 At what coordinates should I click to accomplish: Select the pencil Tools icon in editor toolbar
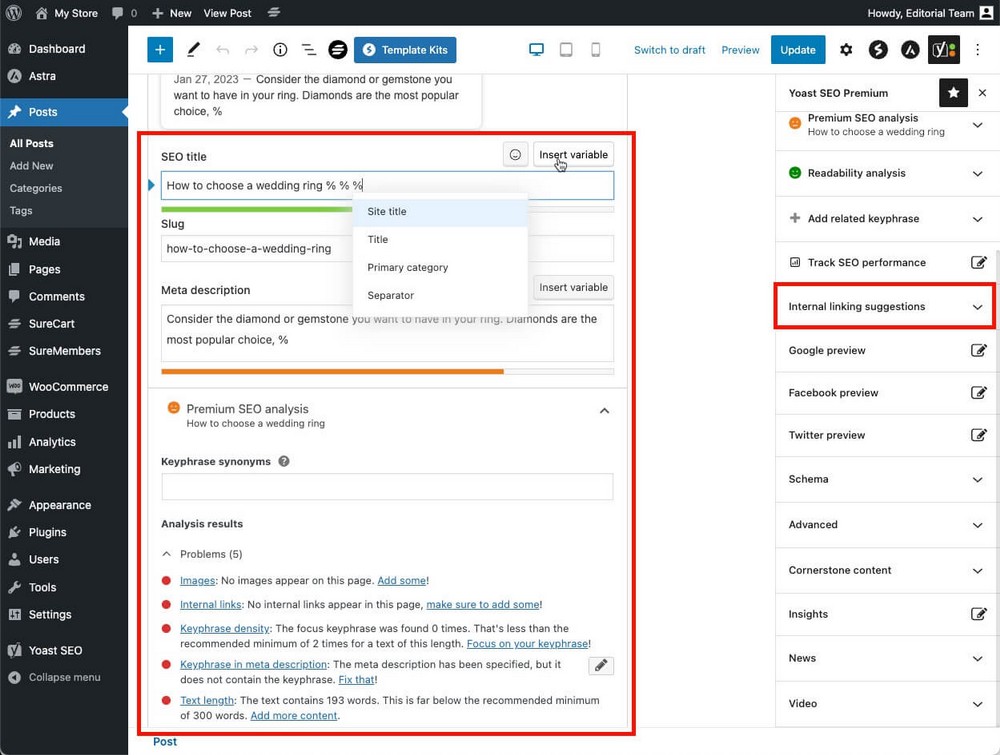[x=193, y=50]
